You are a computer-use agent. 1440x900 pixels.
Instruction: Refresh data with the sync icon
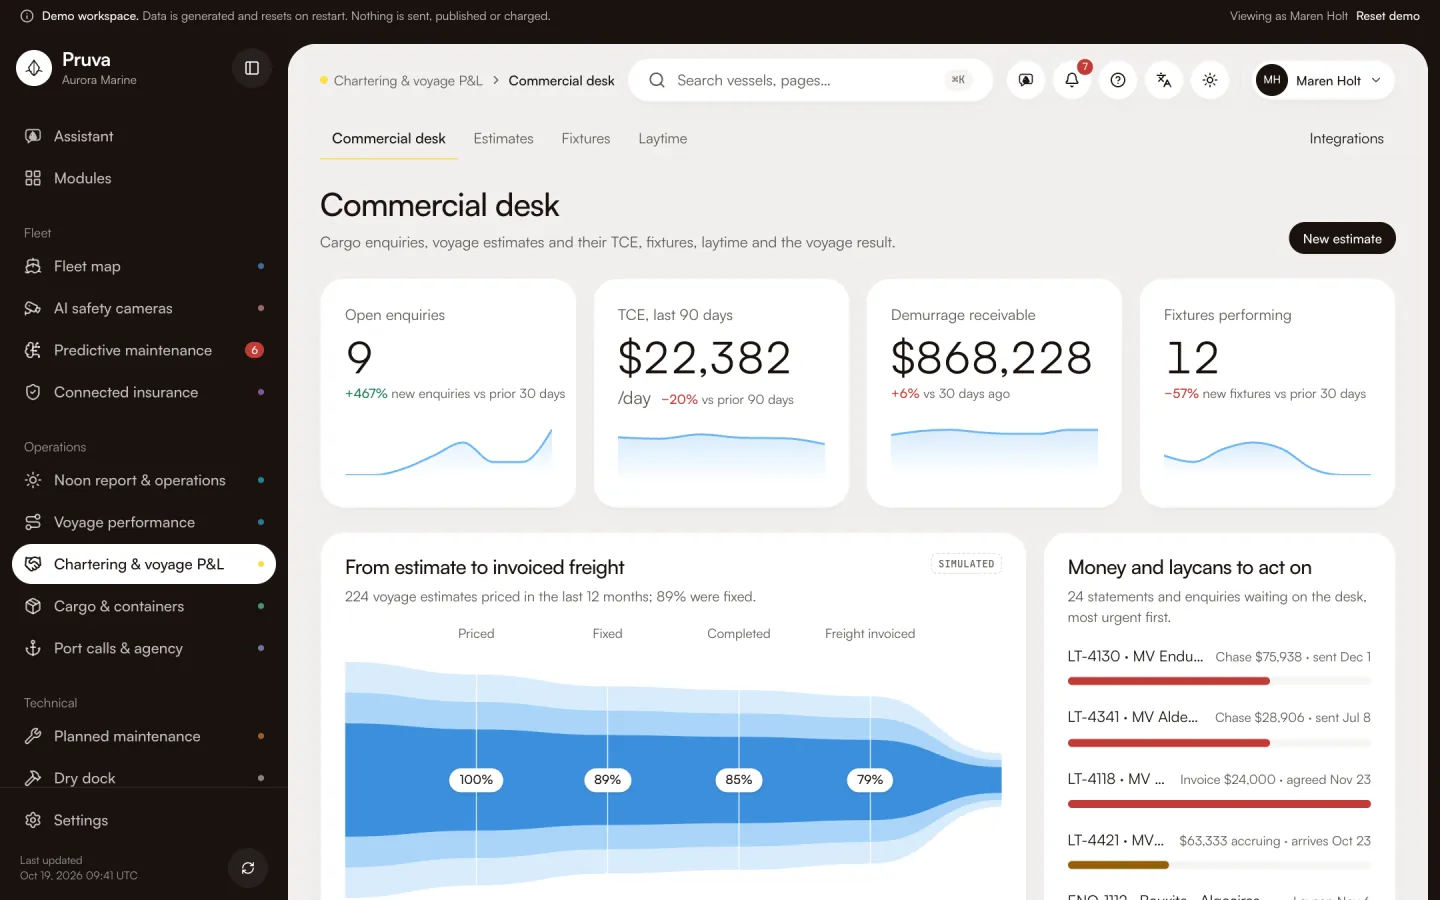[248, 868]
